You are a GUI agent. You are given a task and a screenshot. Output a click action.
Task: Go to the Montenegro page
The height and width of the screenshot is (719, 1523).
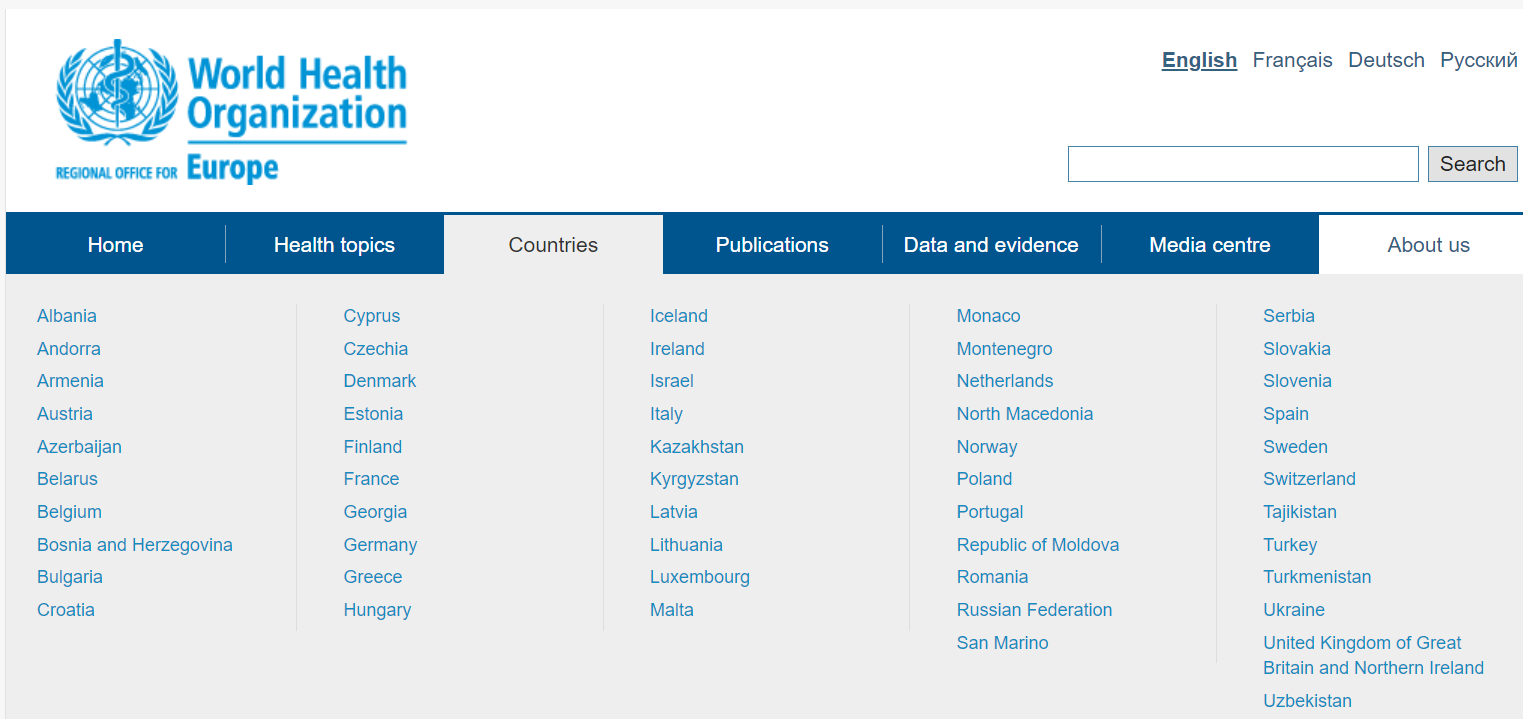1004,349
